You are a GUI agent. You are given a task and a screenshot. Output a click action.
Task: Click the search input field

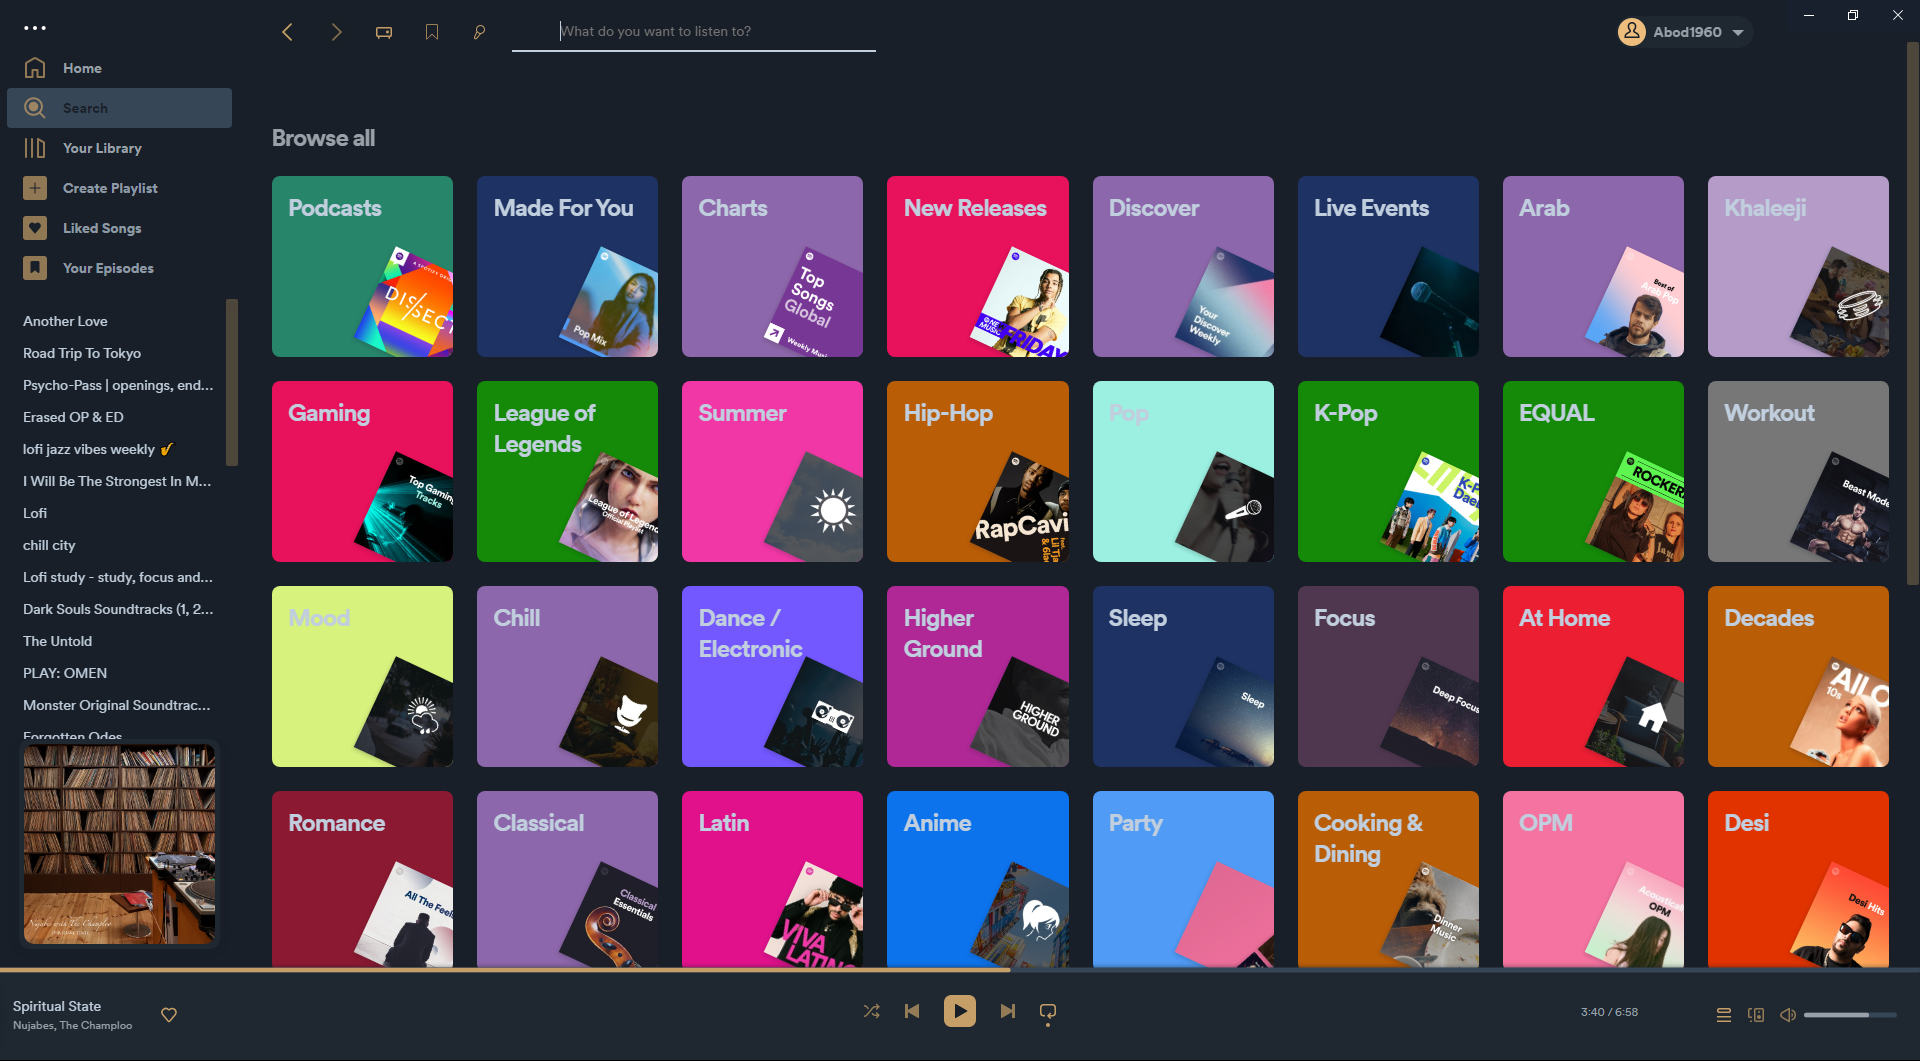click(x=694, y=32)
